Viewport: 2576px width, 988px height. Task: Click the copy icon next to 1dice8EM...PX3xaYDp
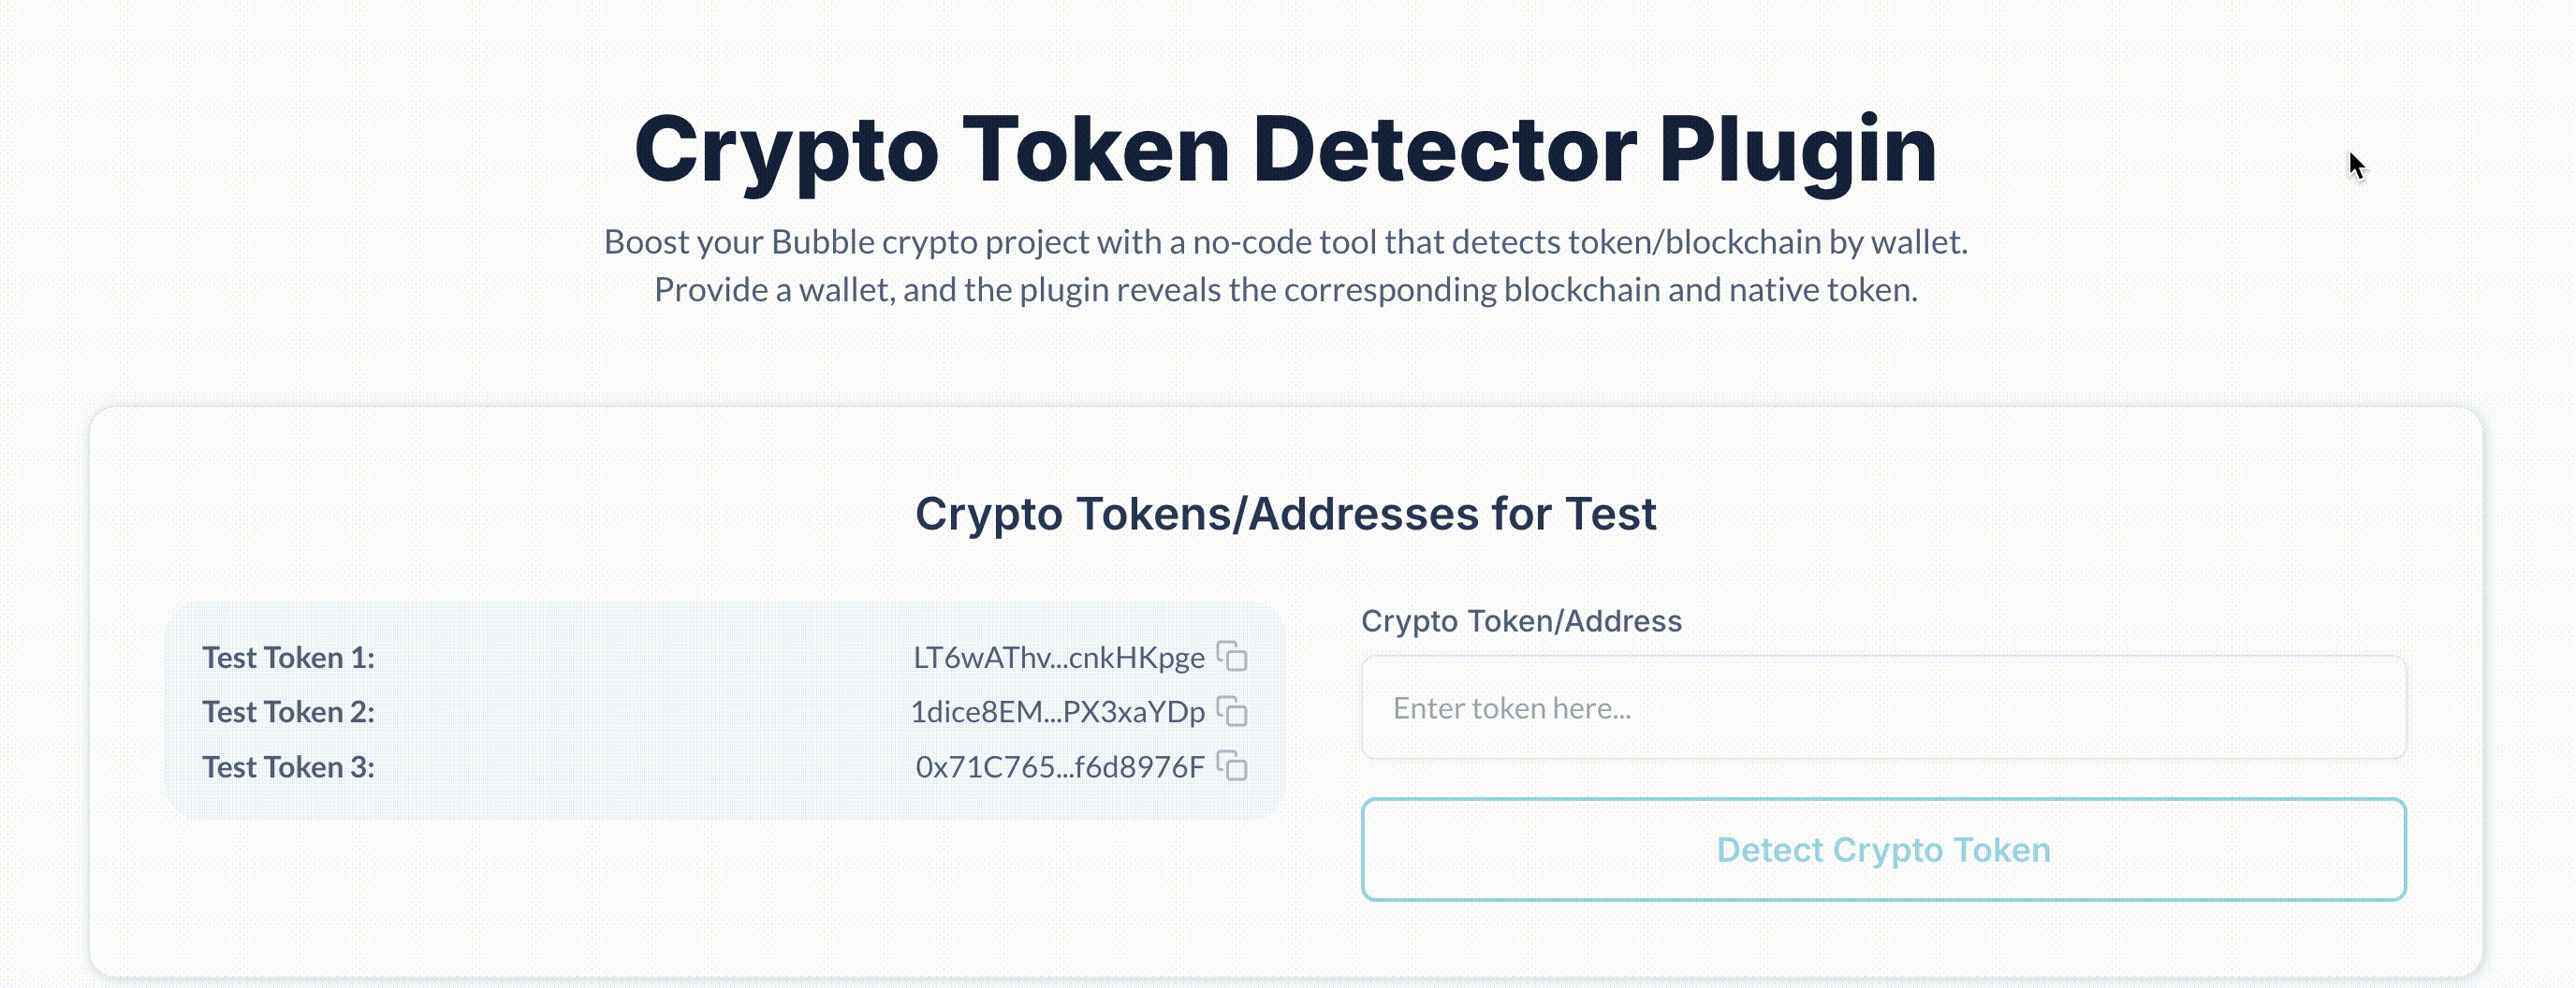click(x=1235, y=711)
